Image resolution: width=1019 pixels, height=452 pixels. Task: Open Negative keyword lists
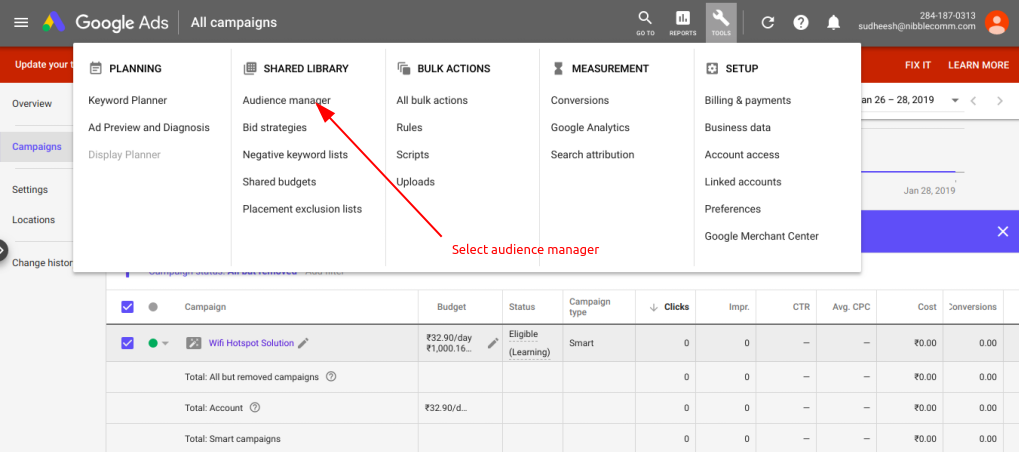click(x=295, y=155)
